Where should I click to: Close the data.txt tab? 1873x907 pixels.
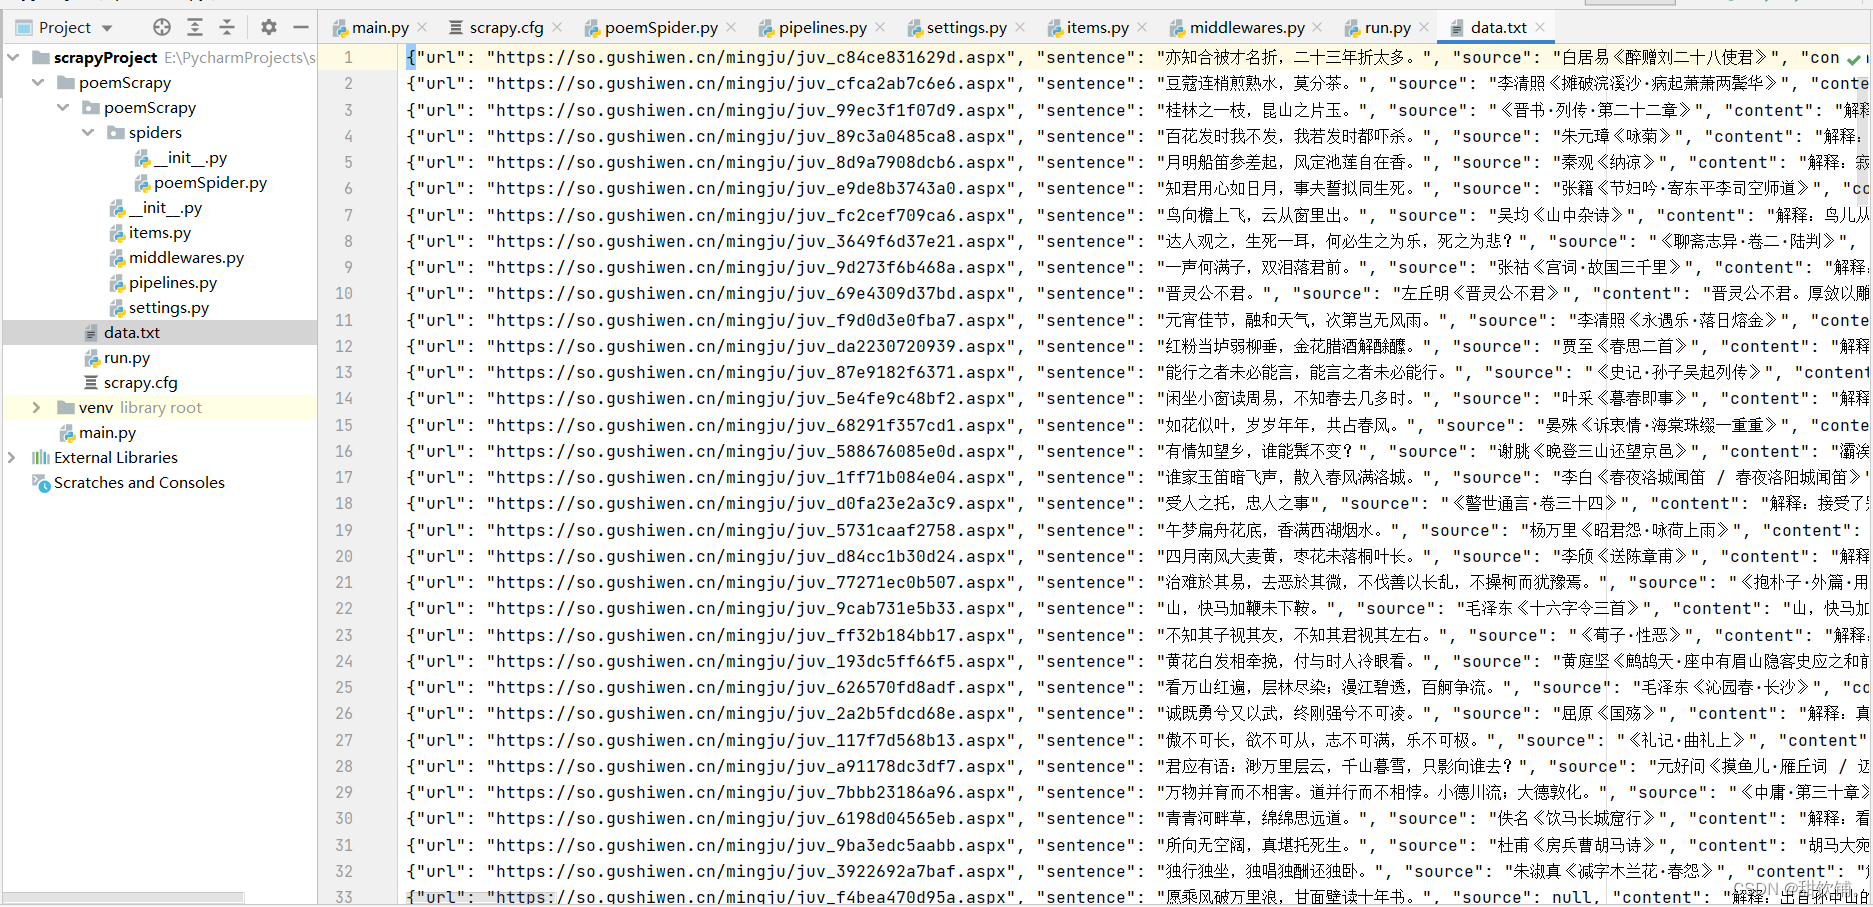click(x=1540, y=28)
